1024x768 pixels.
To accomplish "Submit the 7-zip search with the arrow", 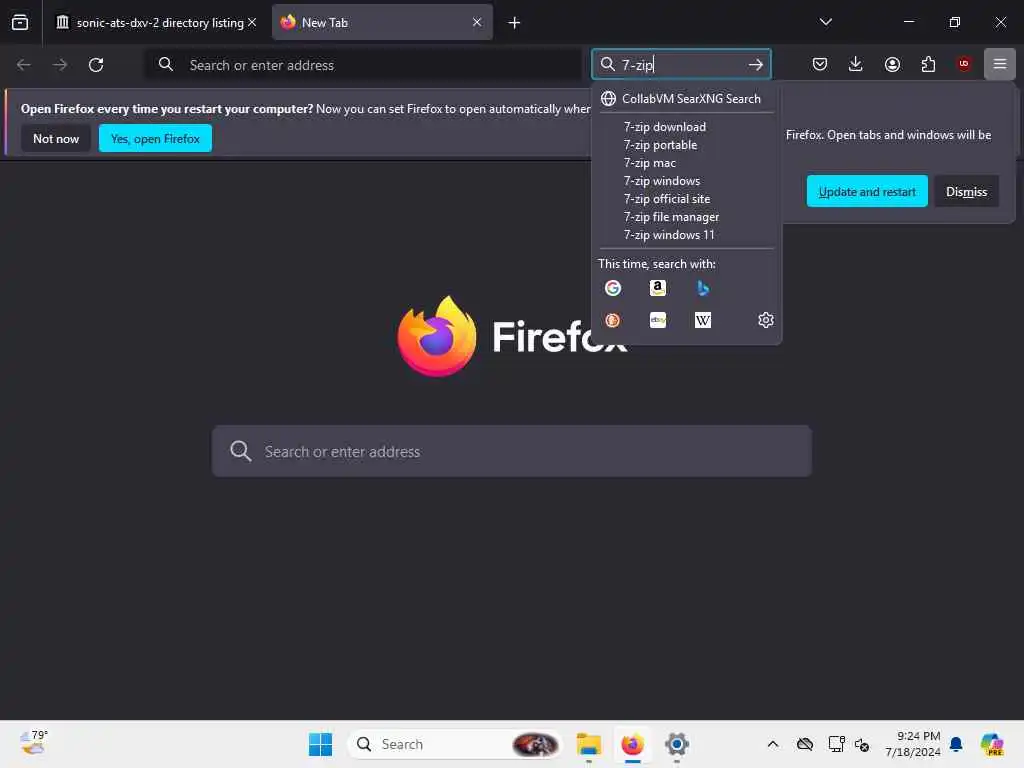I will (756, 65).
